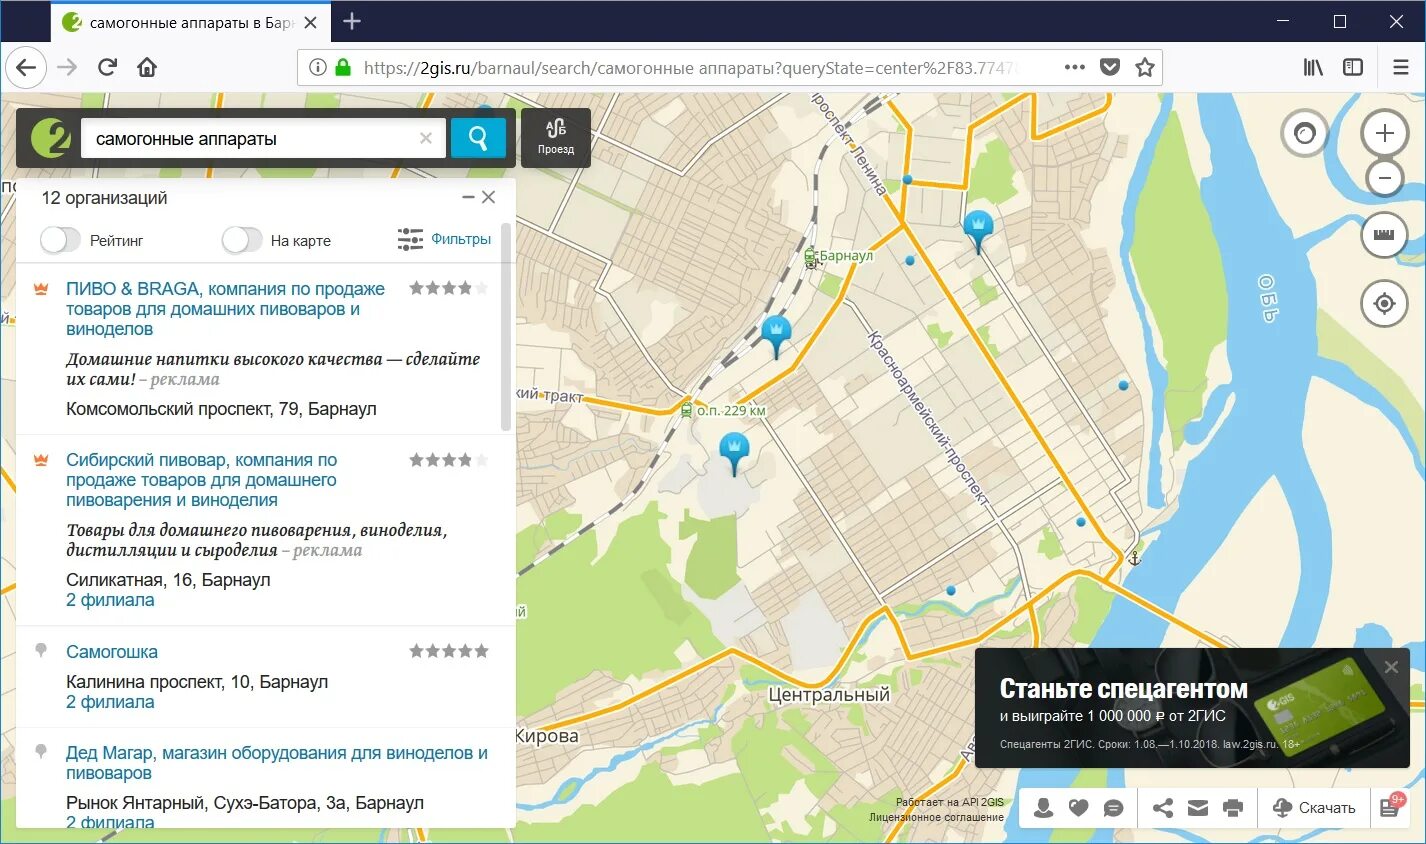
Task: Open the browser hamburger menu
Action: point(1401,67)
